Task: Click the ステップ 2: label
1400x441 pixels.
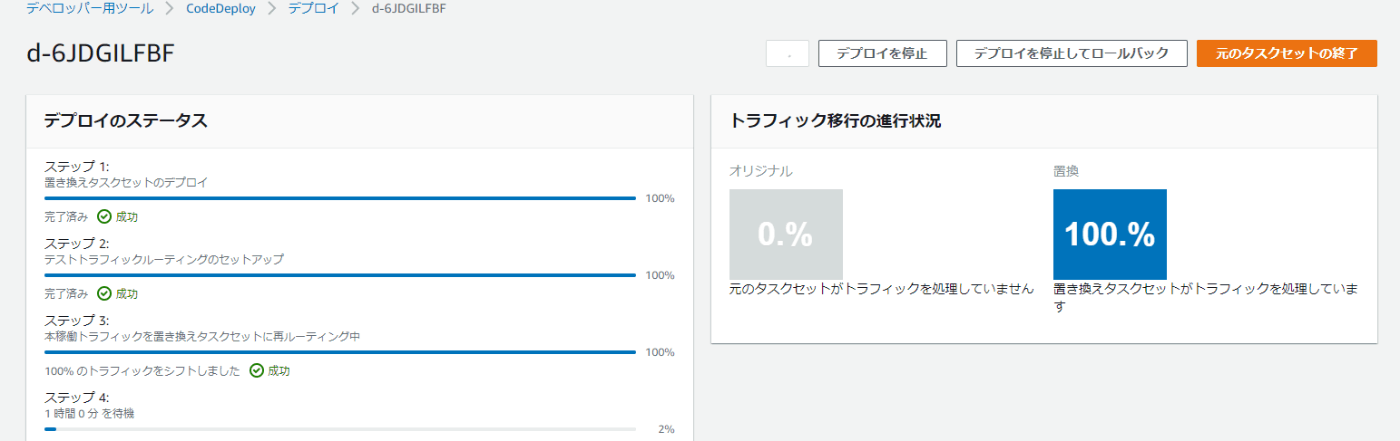Action: pyautogui.click(x=77, y=243)
